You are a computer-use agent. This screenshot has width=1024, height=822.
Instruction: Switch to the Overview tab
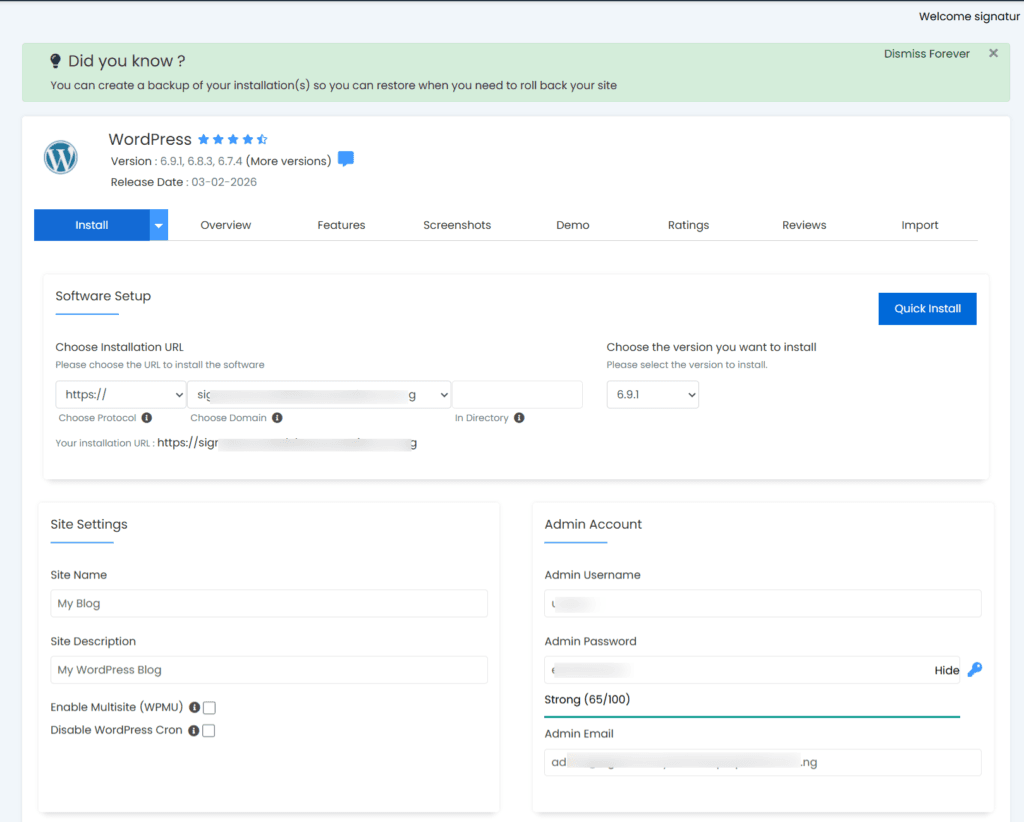tap(226, 225)
